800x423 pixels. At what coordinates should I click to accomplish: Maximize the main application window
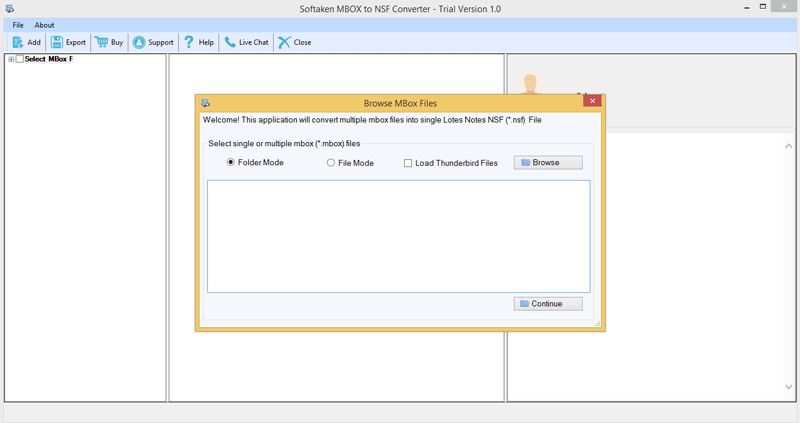[763, 7]
